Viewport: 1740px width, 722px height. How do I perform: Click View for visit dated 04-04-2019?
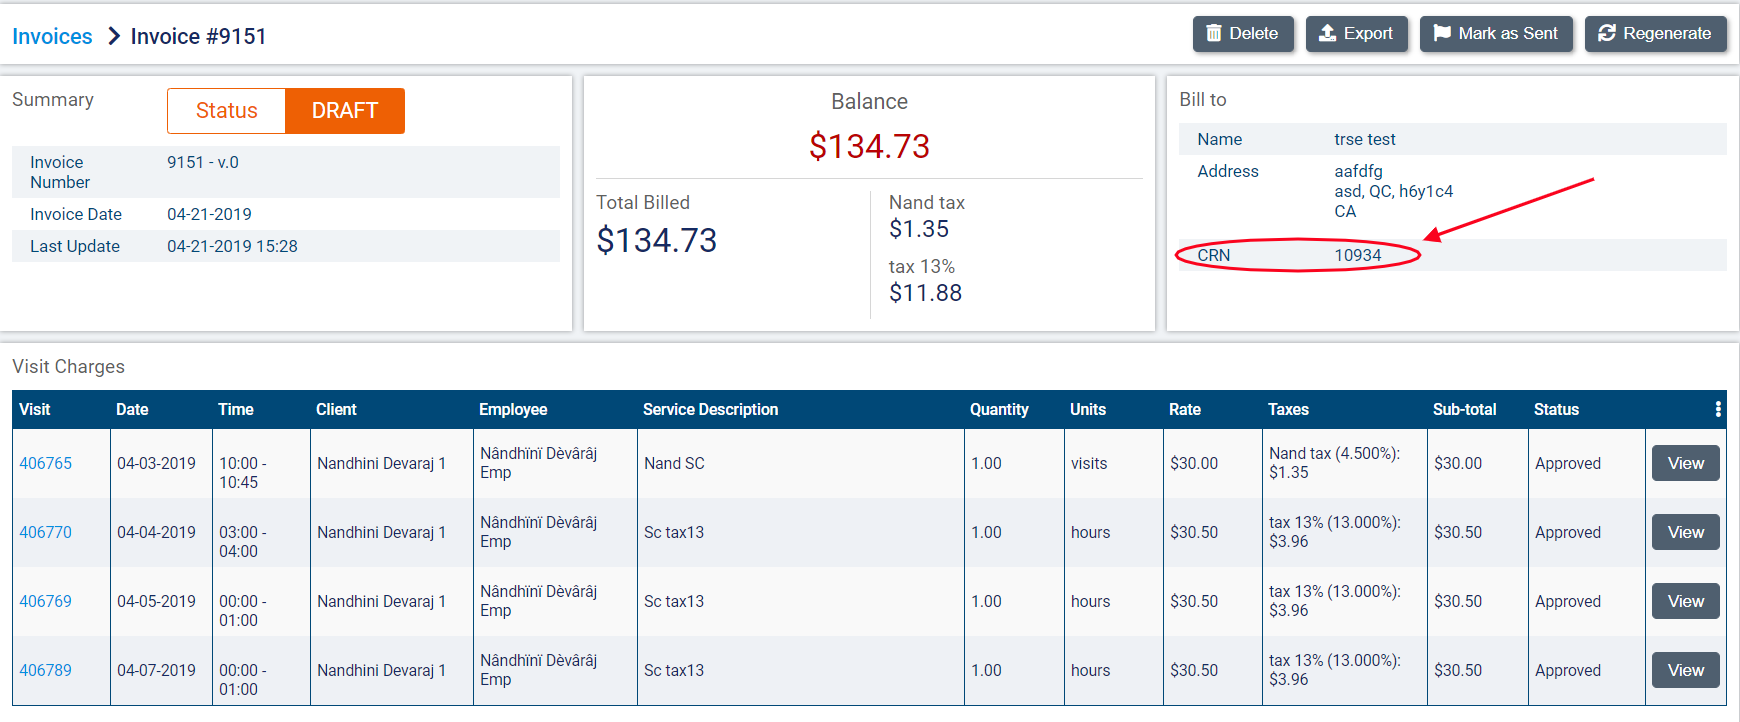pyautogui.click(x=1685, y=532)
